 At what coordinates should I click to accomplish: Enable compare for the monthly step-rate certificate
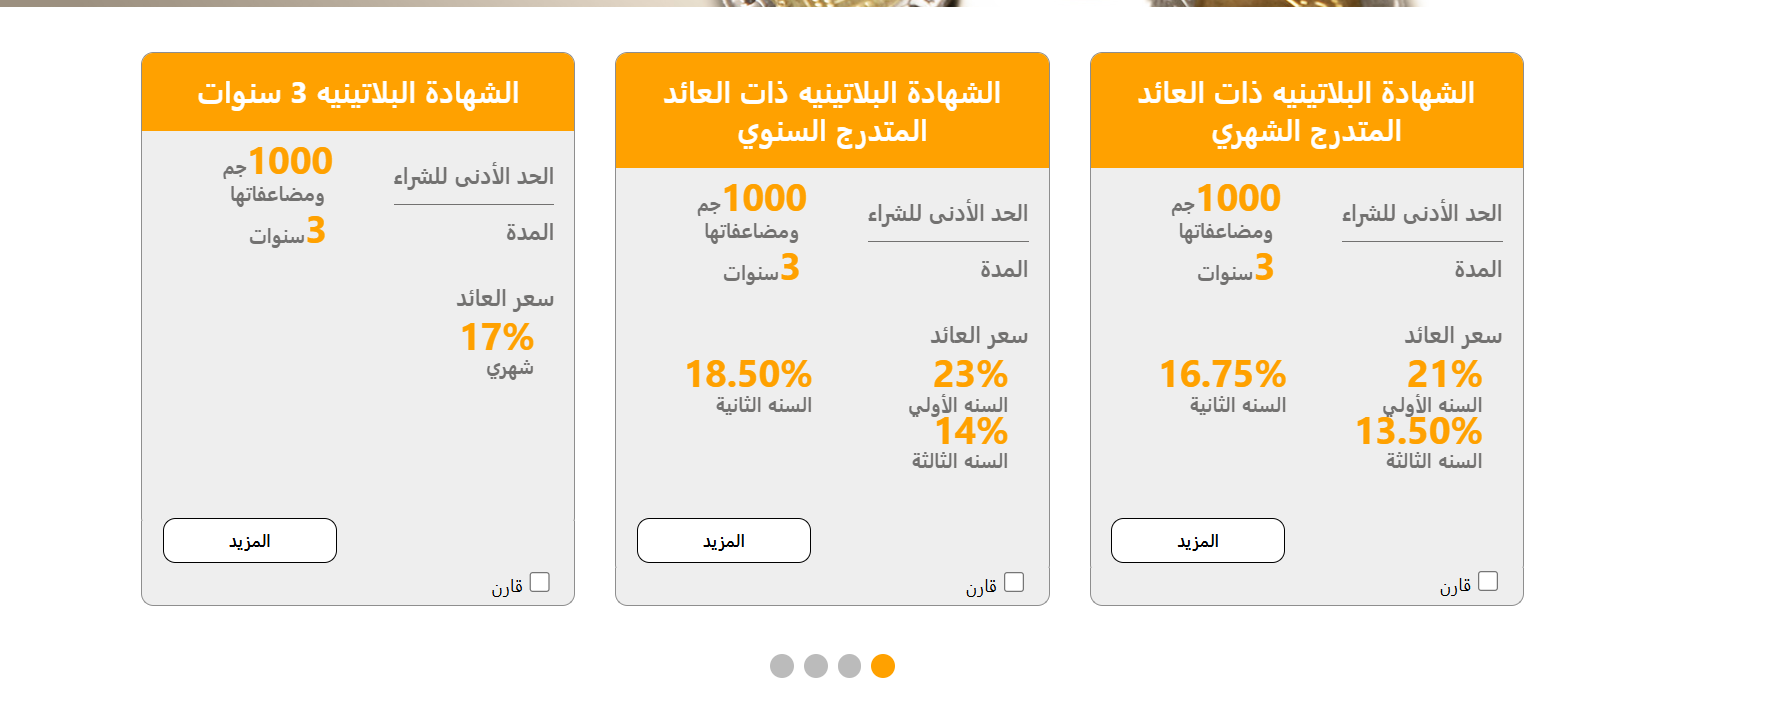point(1488,581)
